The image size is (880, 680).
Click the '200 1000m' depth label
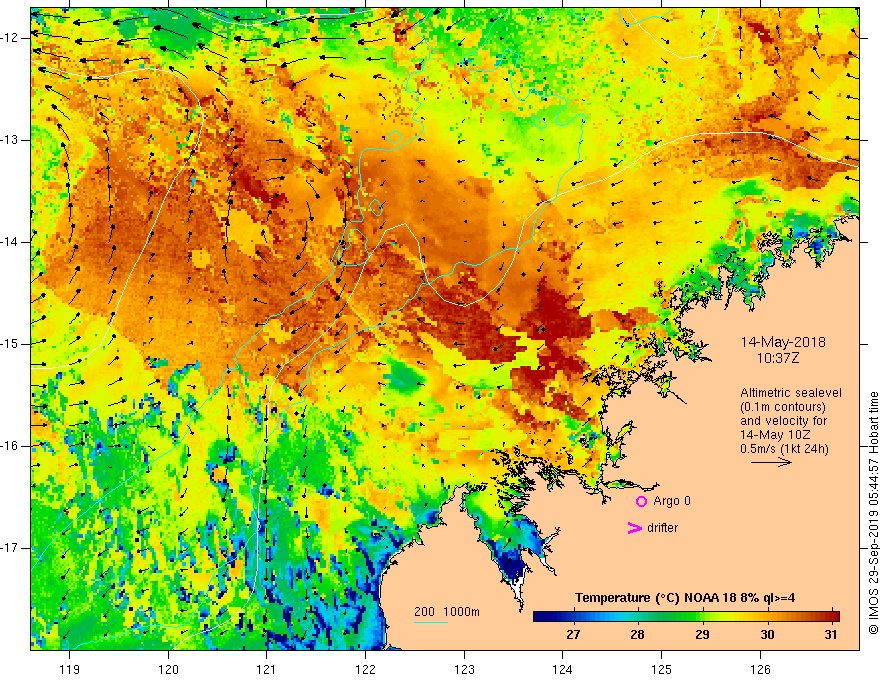[x=447, y=612]
